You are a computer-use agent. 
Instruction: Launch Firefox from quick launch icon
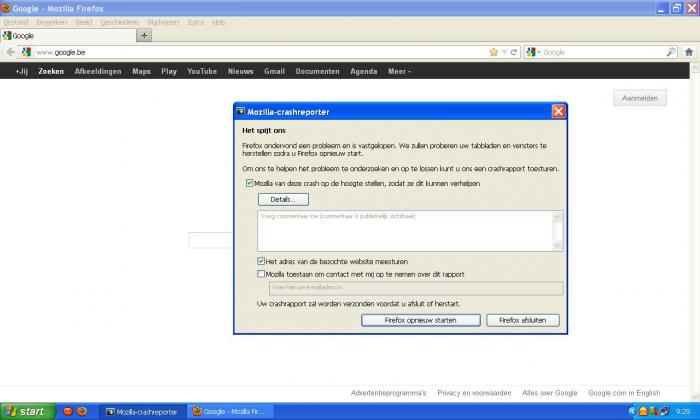tap(82, 411)
